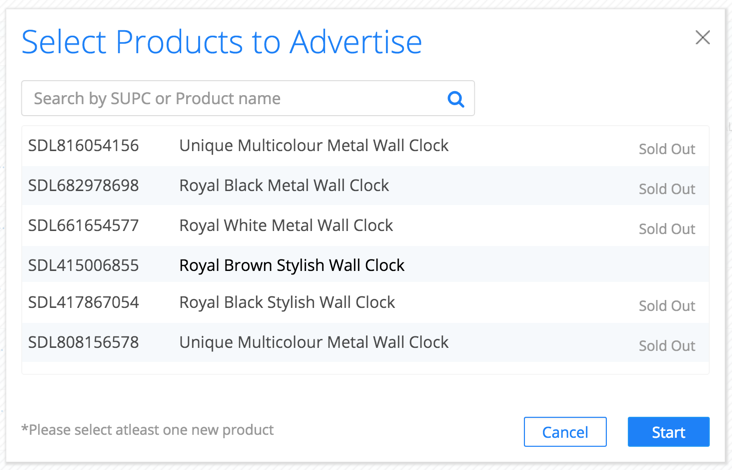Screen dimensions: 732x470
Task: Select Unique Multicolour Metal Wall Clock SDL808156578
Action: tap(365, 343)
